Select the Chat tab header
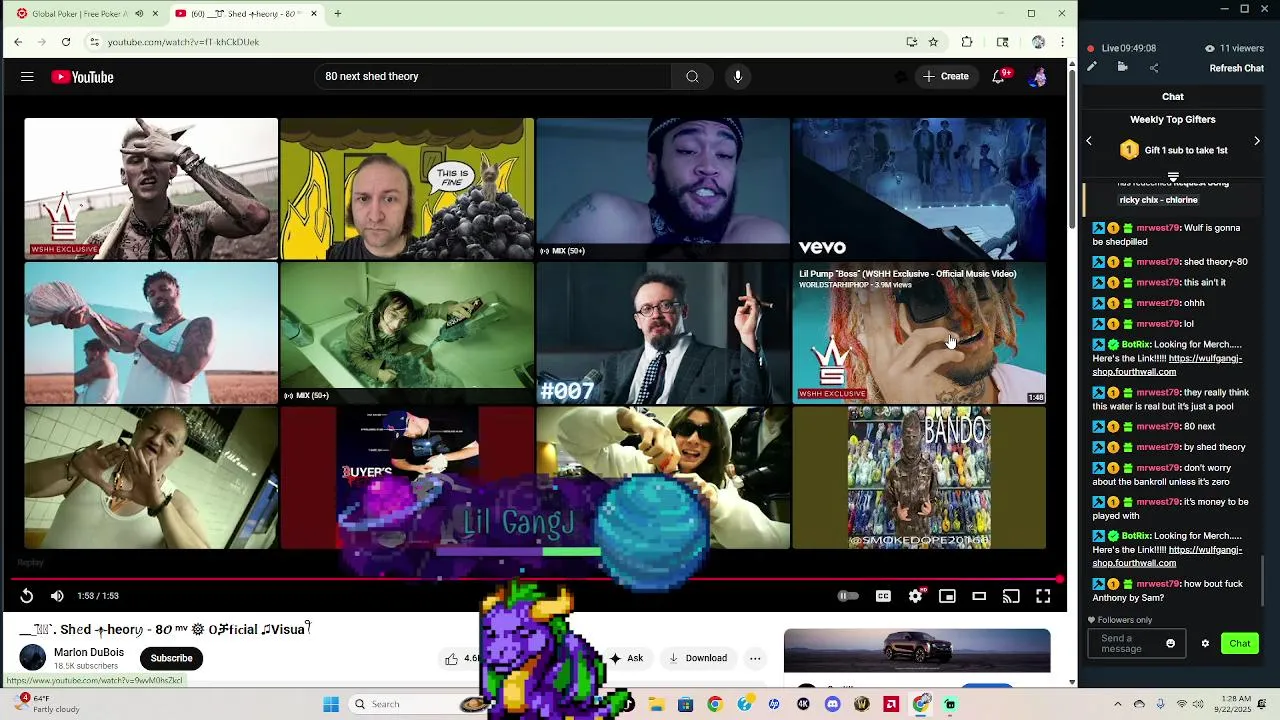The height and width of the screenshot is (720, 1280). click(x=1173, y=97)
